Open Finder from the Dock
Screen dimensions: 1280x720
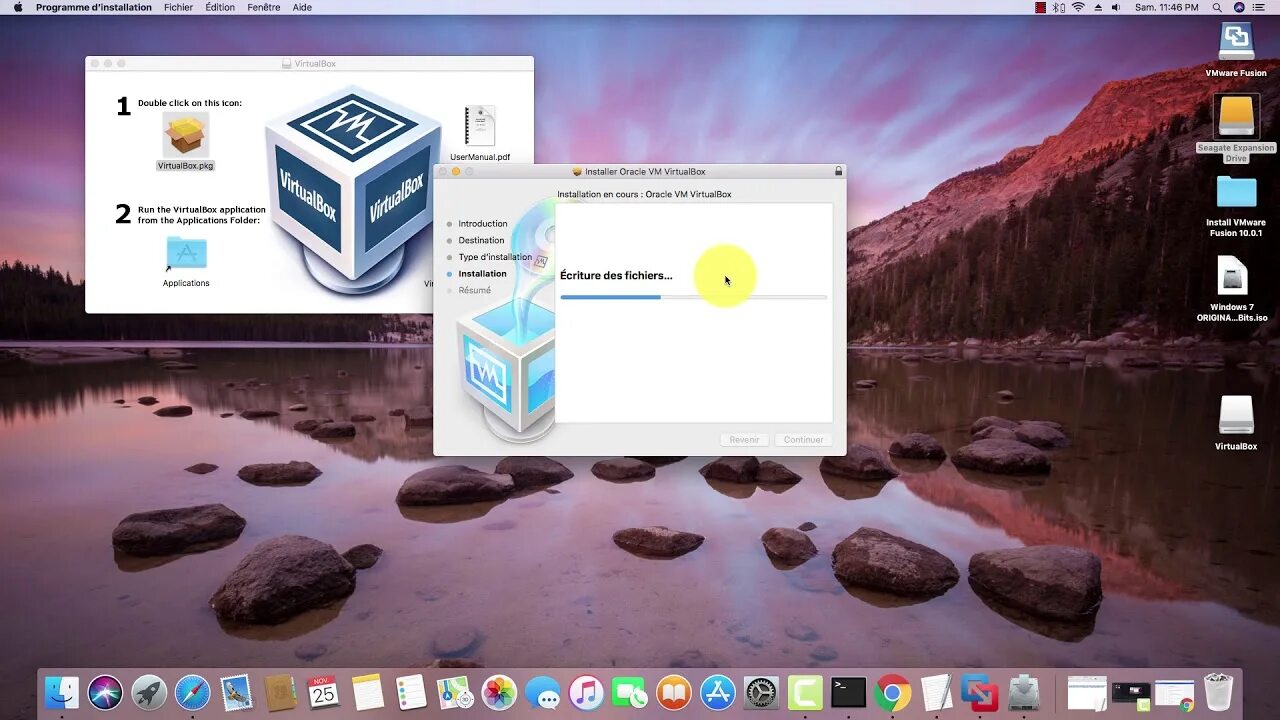point(62,692)
